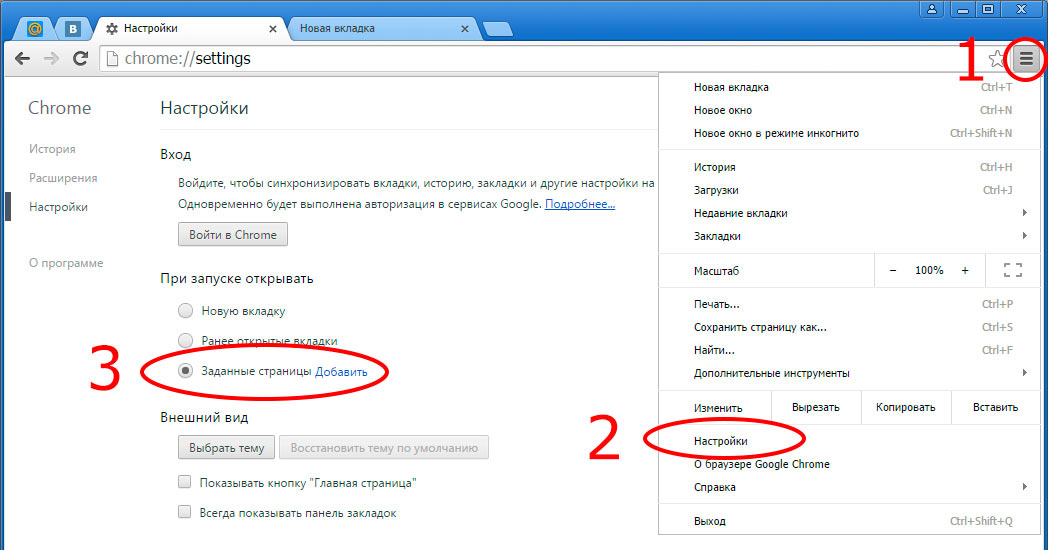
Task: Bookmark this page with star icon
Action: pyautogui.click(x=997, y=59)
